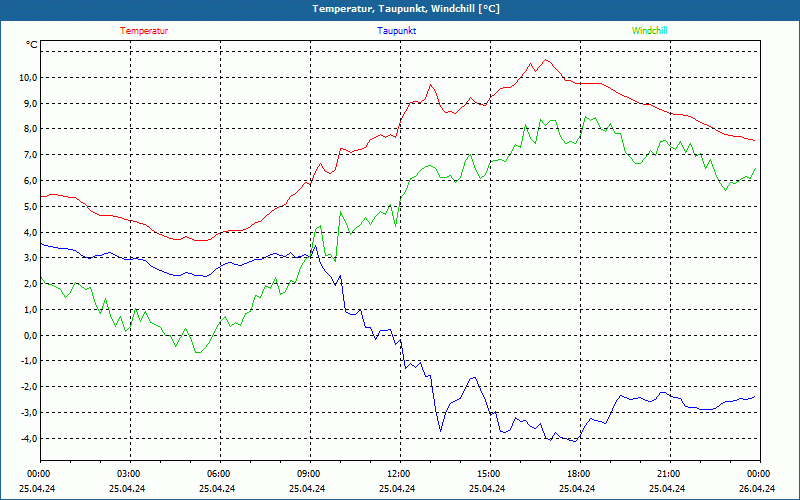The height and width of the screenshot is (500, 800).
Task: Click the °C unit label
Action: pyautogui.click(x=32, y=45)
